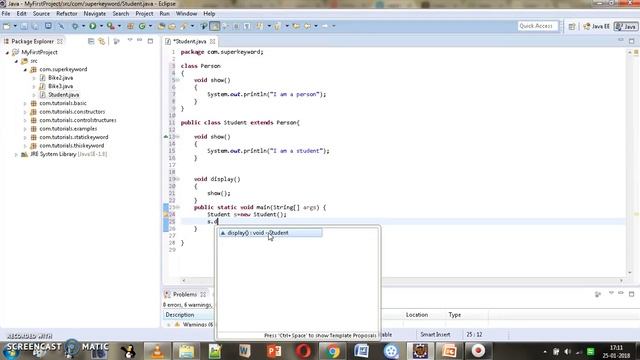
Task: Click the Run External Tools icon
Action: coord(111,26)
